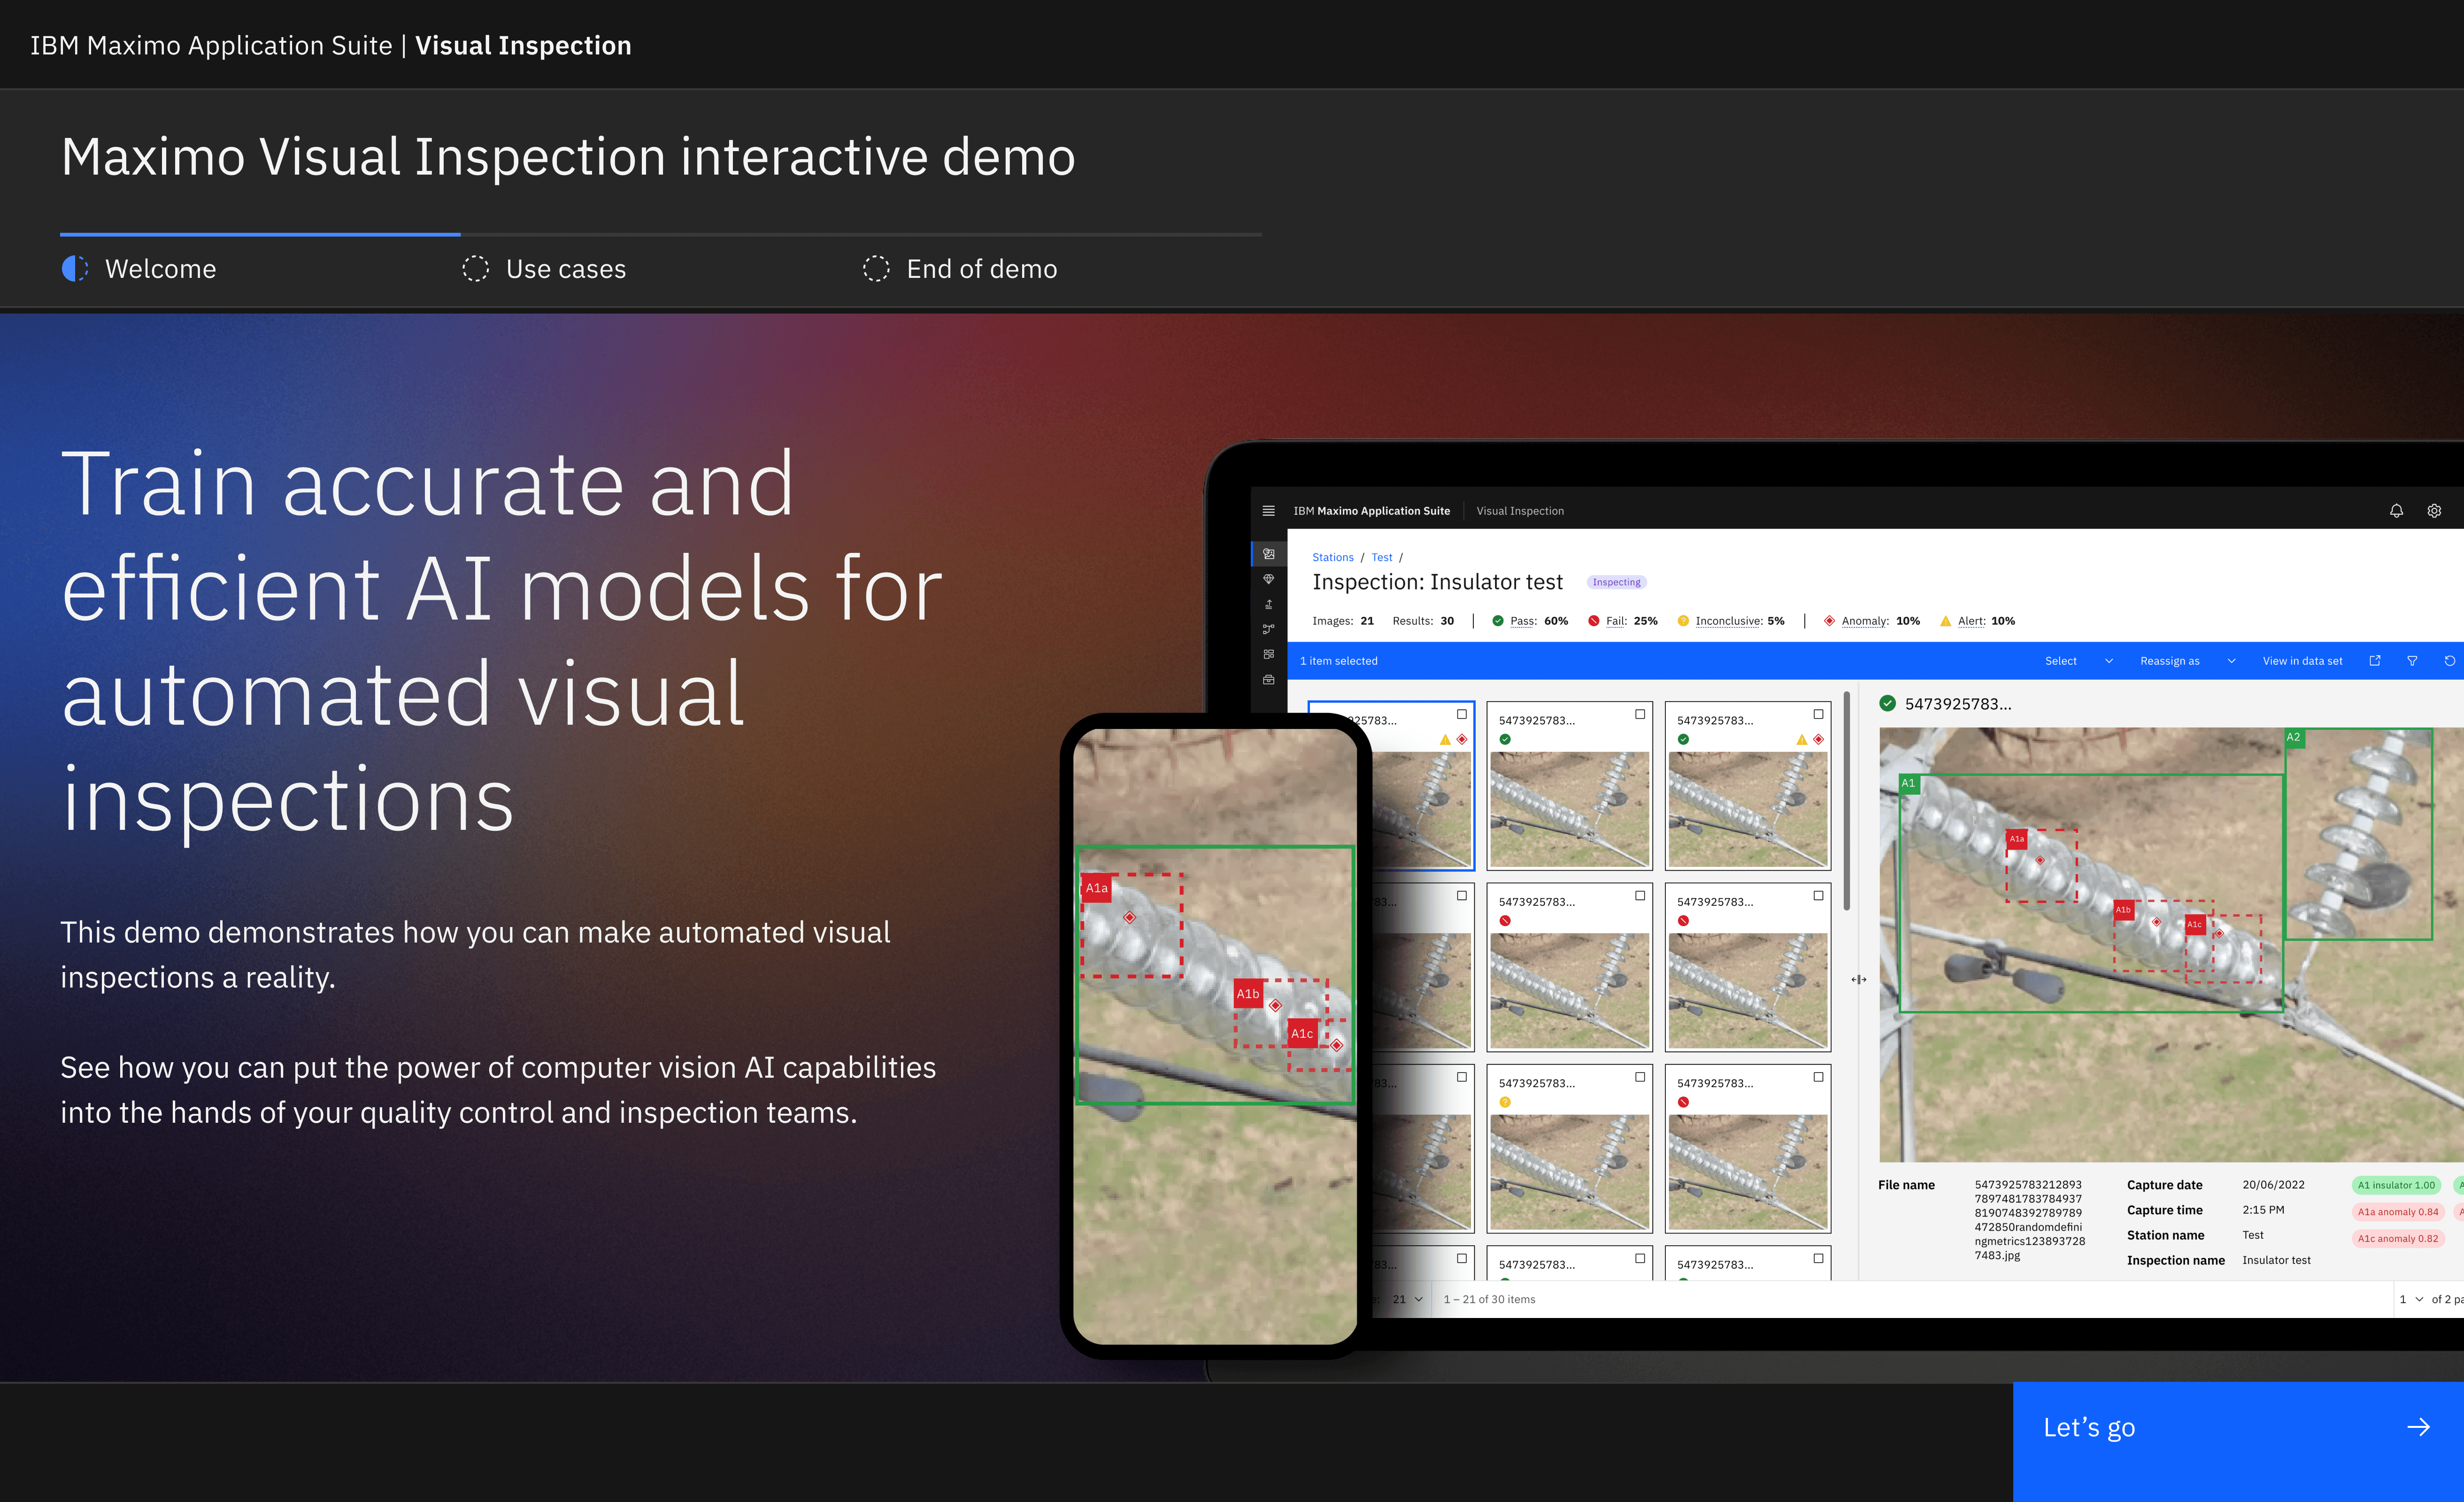Viewport: 2464px width, 1502px height.
Task: Check the second thumbnail's checkbox in top row
Action: pos(1640,714)
